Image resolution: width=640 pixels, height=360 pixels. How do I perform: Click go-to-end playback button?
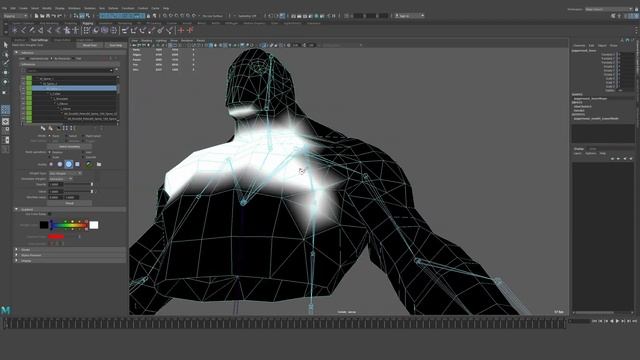point(634,321)
